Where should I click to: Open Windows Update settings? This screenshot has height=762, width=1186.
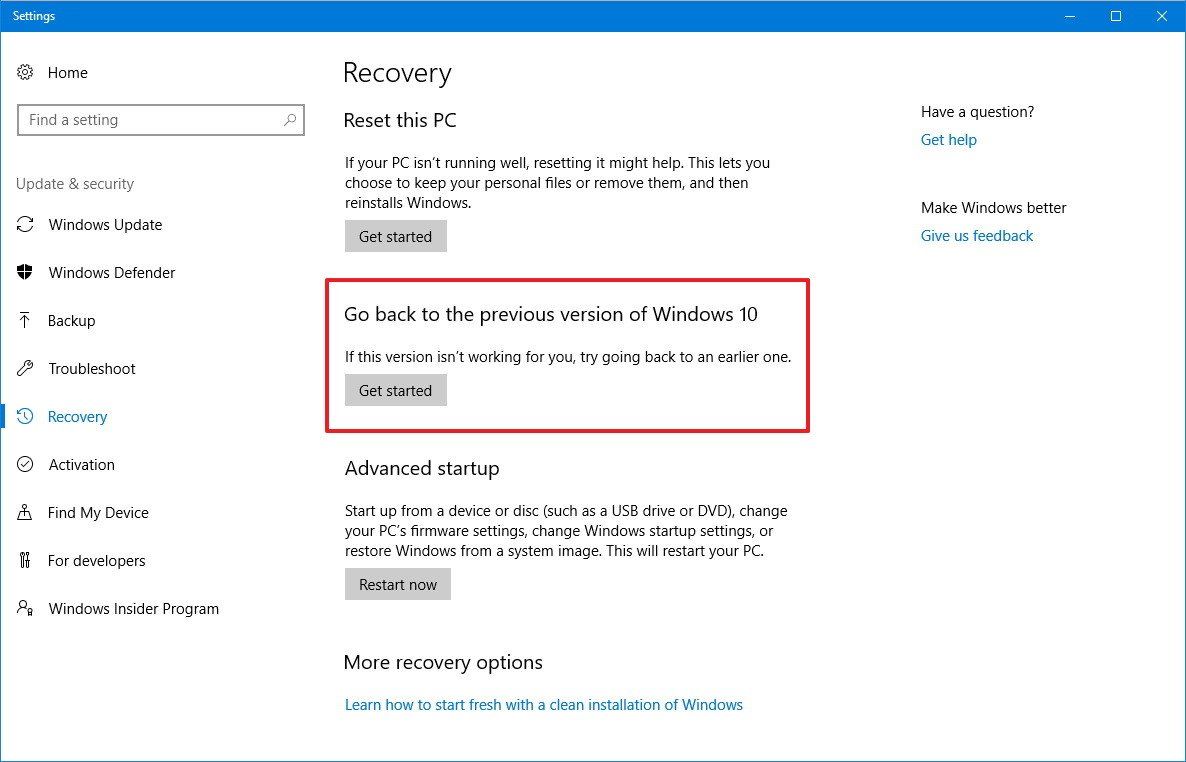[105, 225]
